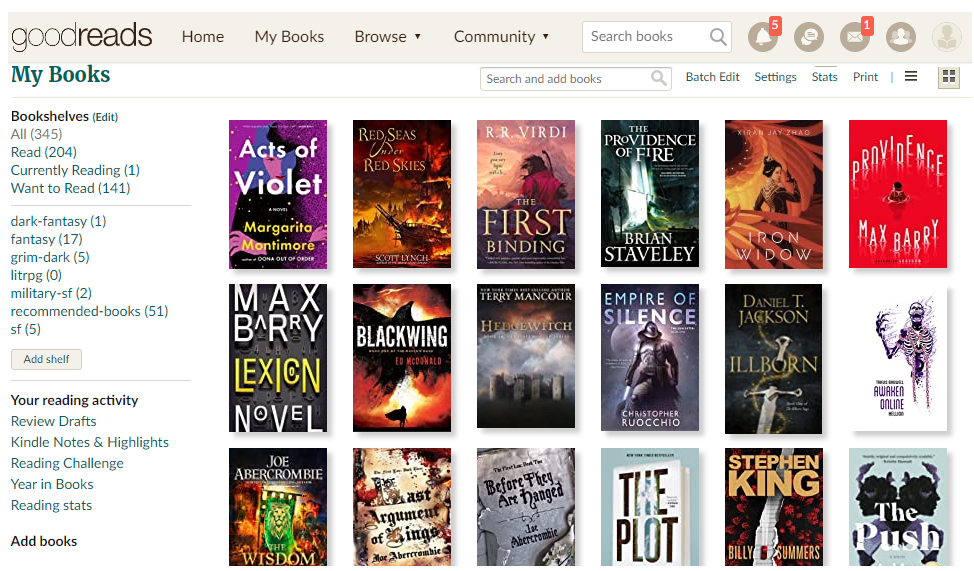Go to the Goodreads logo homepage
974x571 pixels.
click(x=81, y=36)
